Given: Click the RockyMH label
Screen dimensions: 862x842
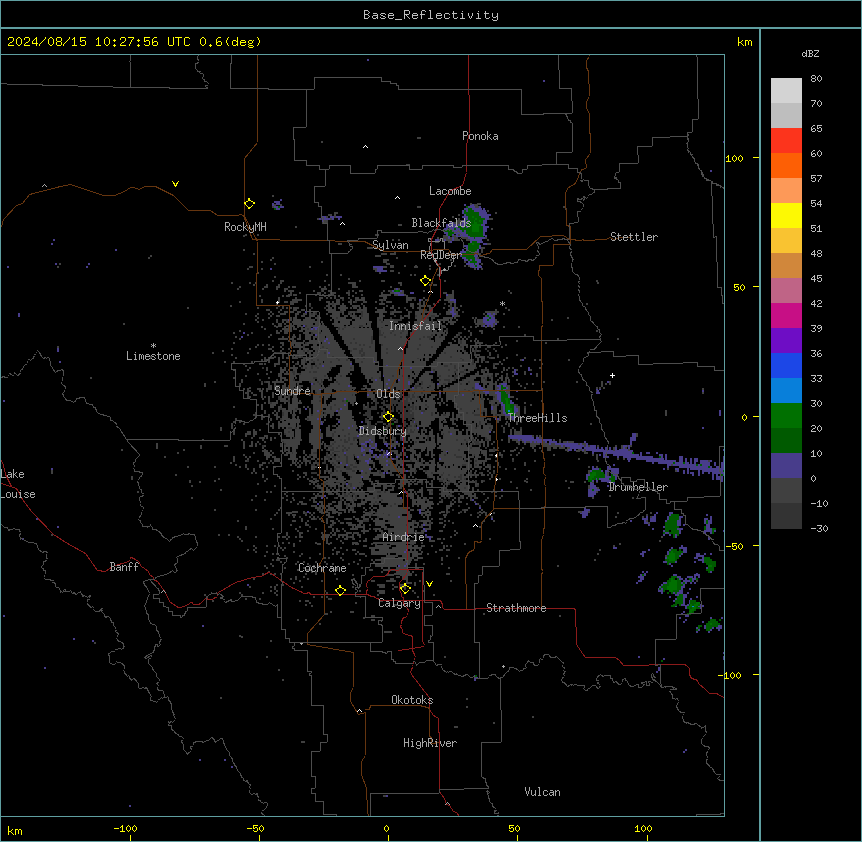Looking at the screenshot, I should [245, 227].
